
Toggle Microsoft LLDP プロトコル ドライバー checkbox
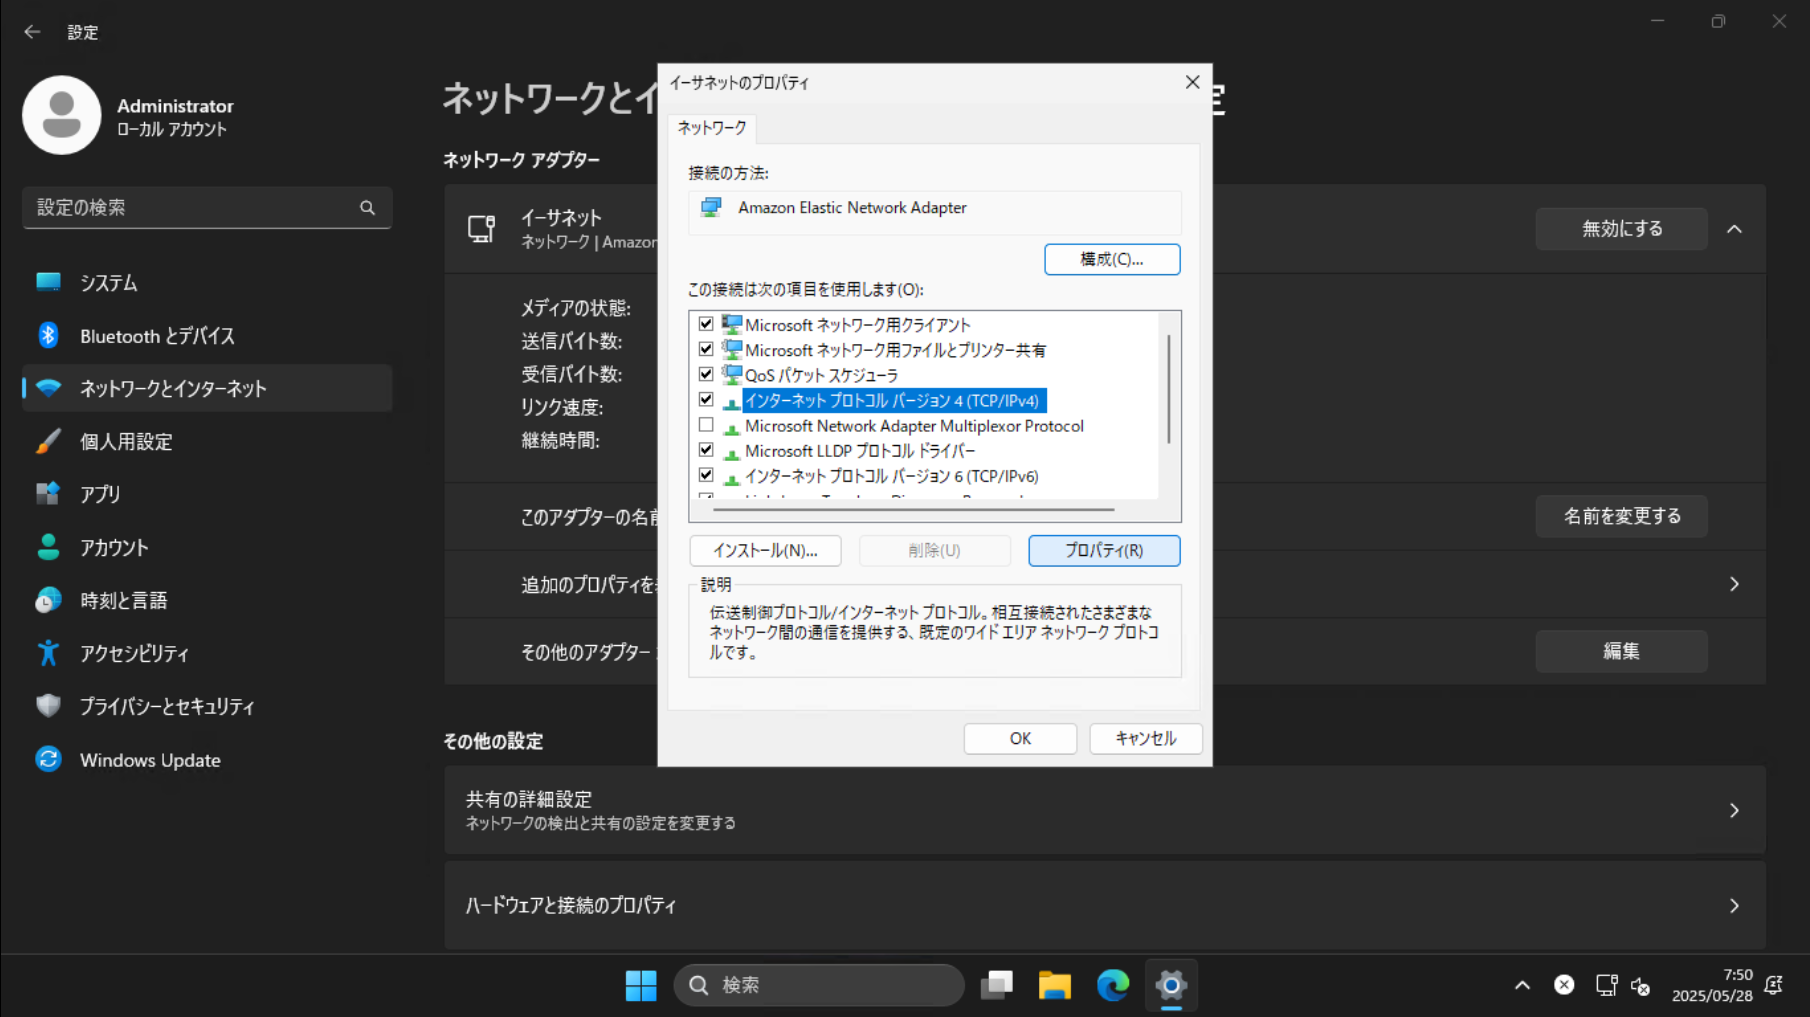tap(706, 450)
